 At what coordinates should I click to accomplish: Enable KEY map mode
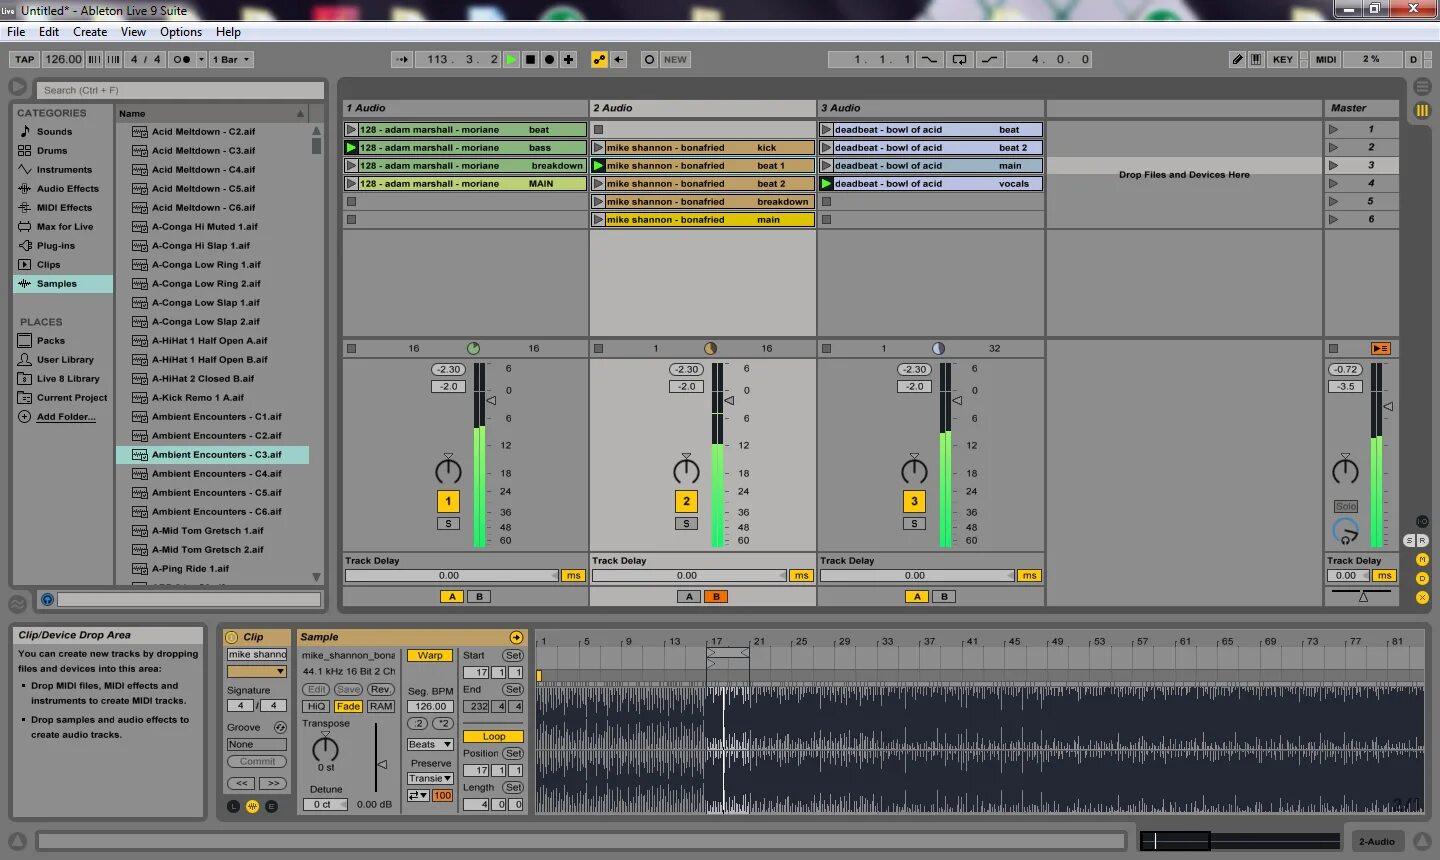(1283, 59)
